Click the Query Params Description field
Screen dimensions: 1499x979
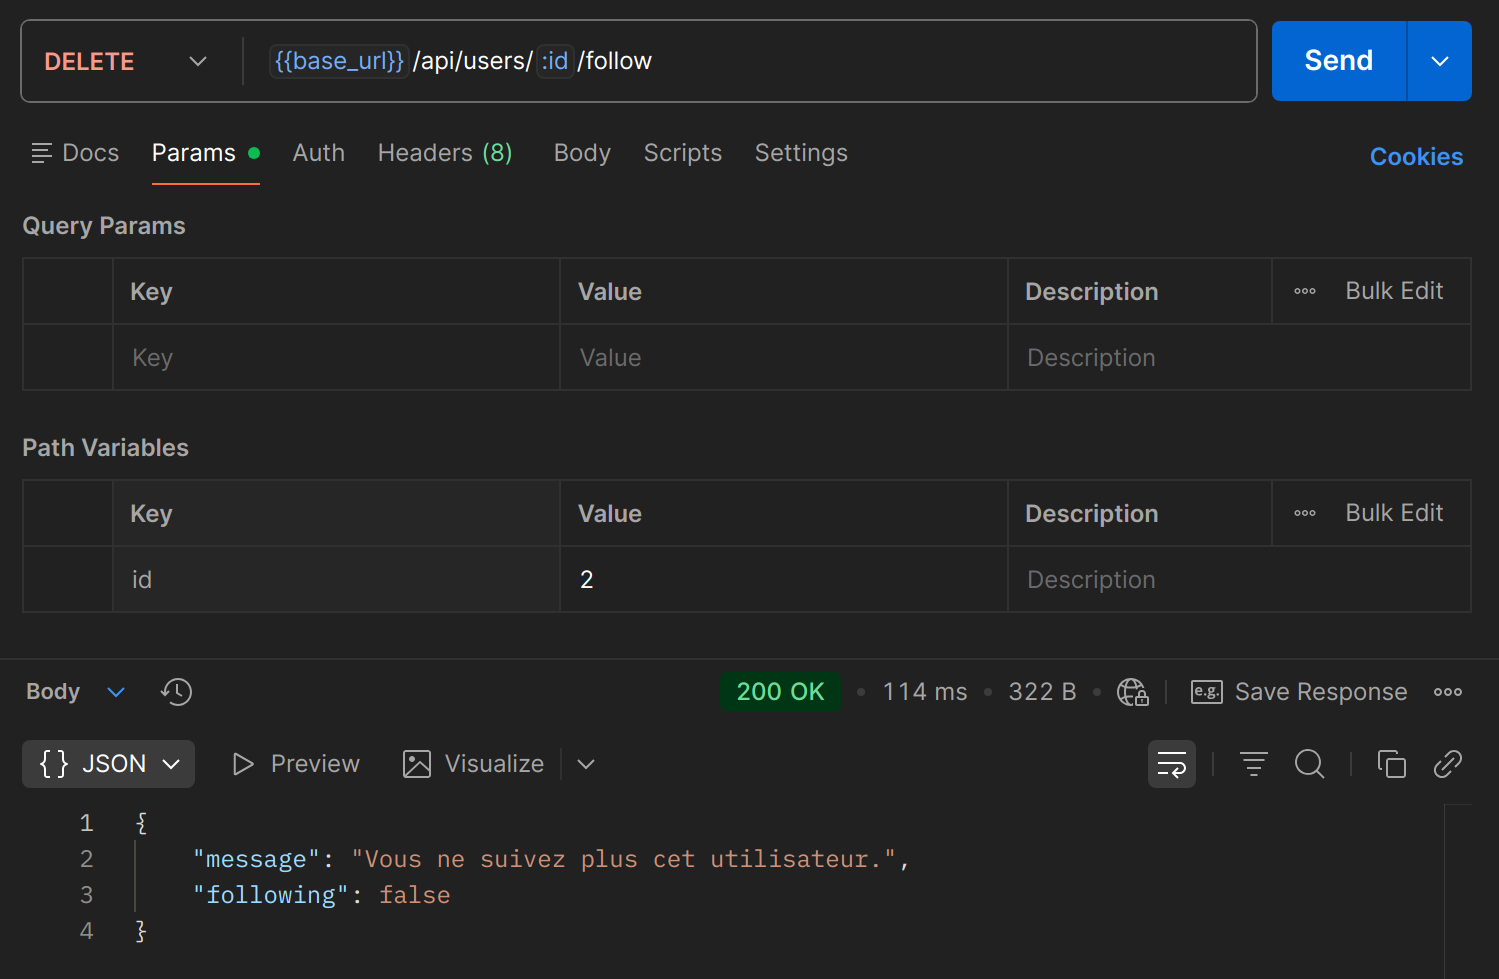tap(1239, 357)
